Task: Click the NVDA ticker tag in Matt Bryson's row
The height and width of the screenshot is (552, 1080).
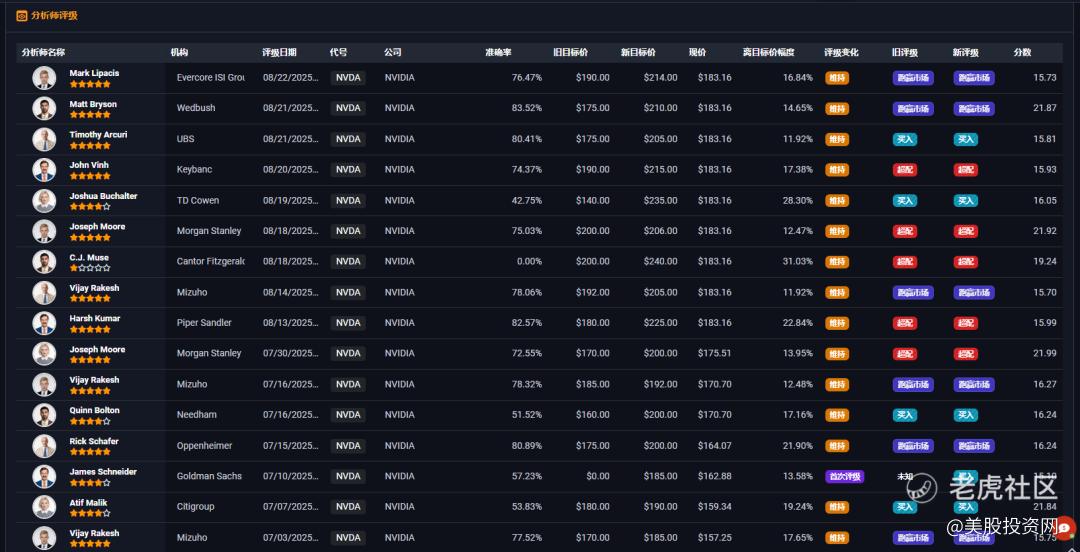Action: pyautogui.click(x=348, y=108)
